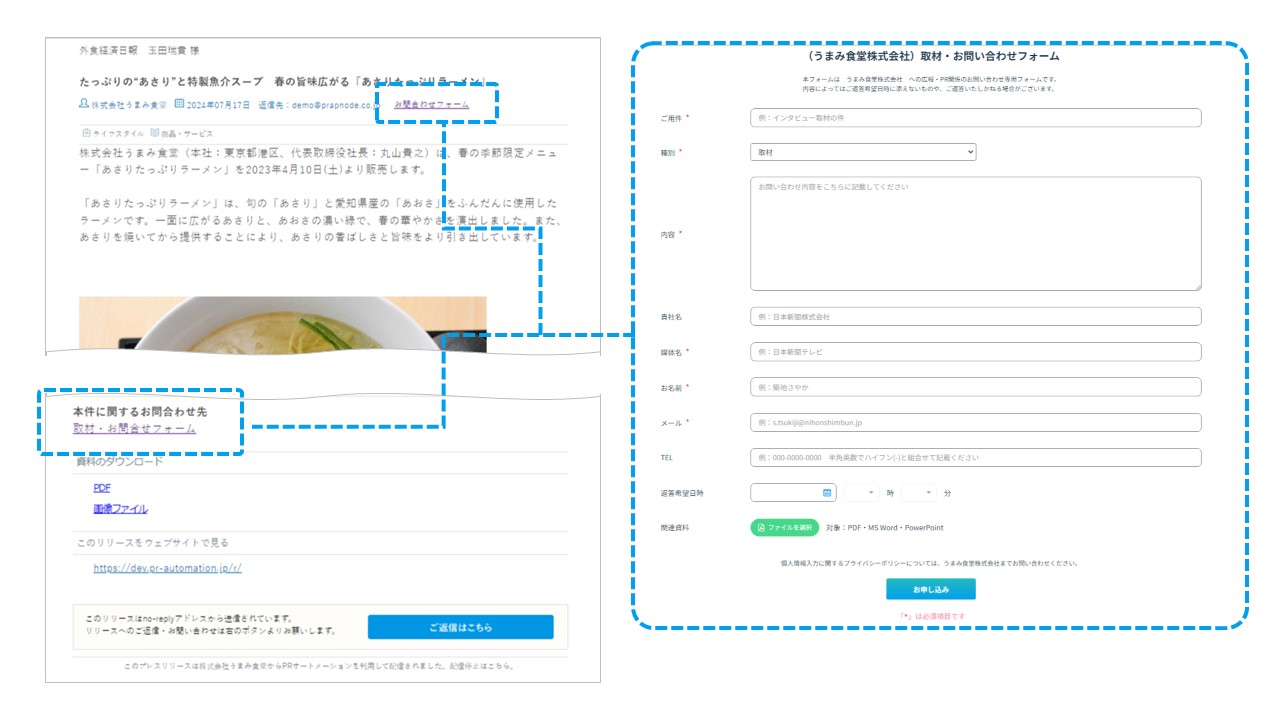This screenshot has width=1280, height=720.
Task: Open the お問合わせフォーム link in the header
Action: click(431, 104)
